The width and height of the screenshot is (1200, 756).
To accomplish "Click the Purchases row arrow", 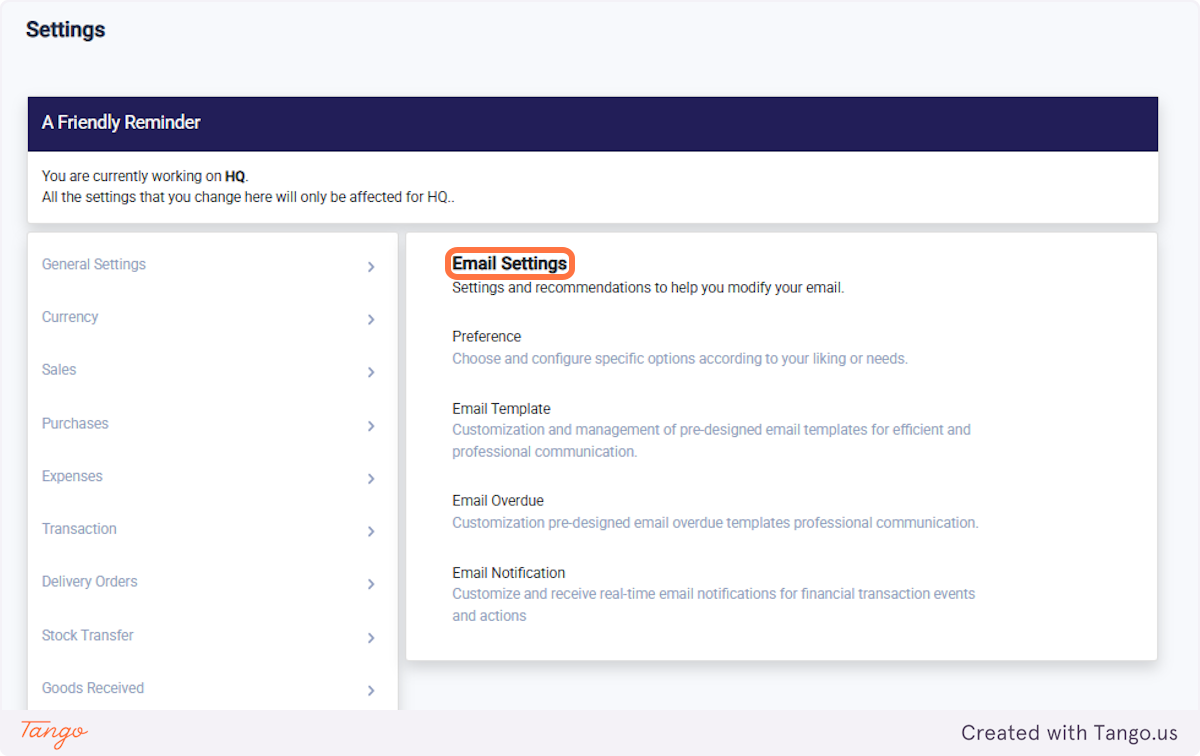I will click(x=371, y=426).
